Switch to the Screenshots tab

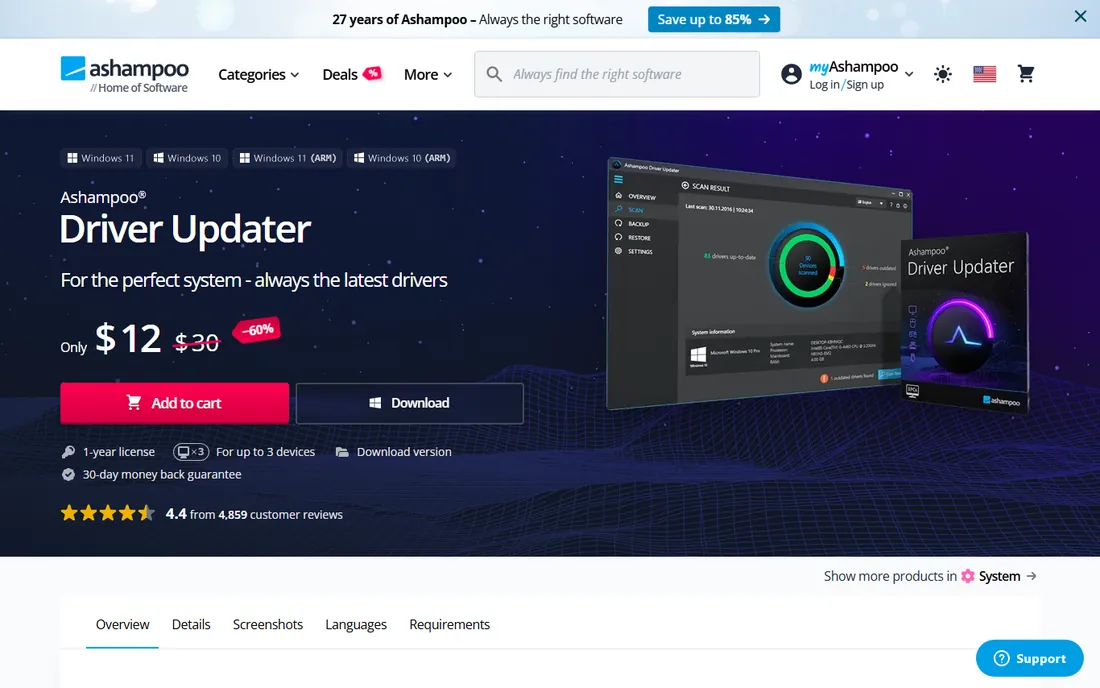click(268, 624)
